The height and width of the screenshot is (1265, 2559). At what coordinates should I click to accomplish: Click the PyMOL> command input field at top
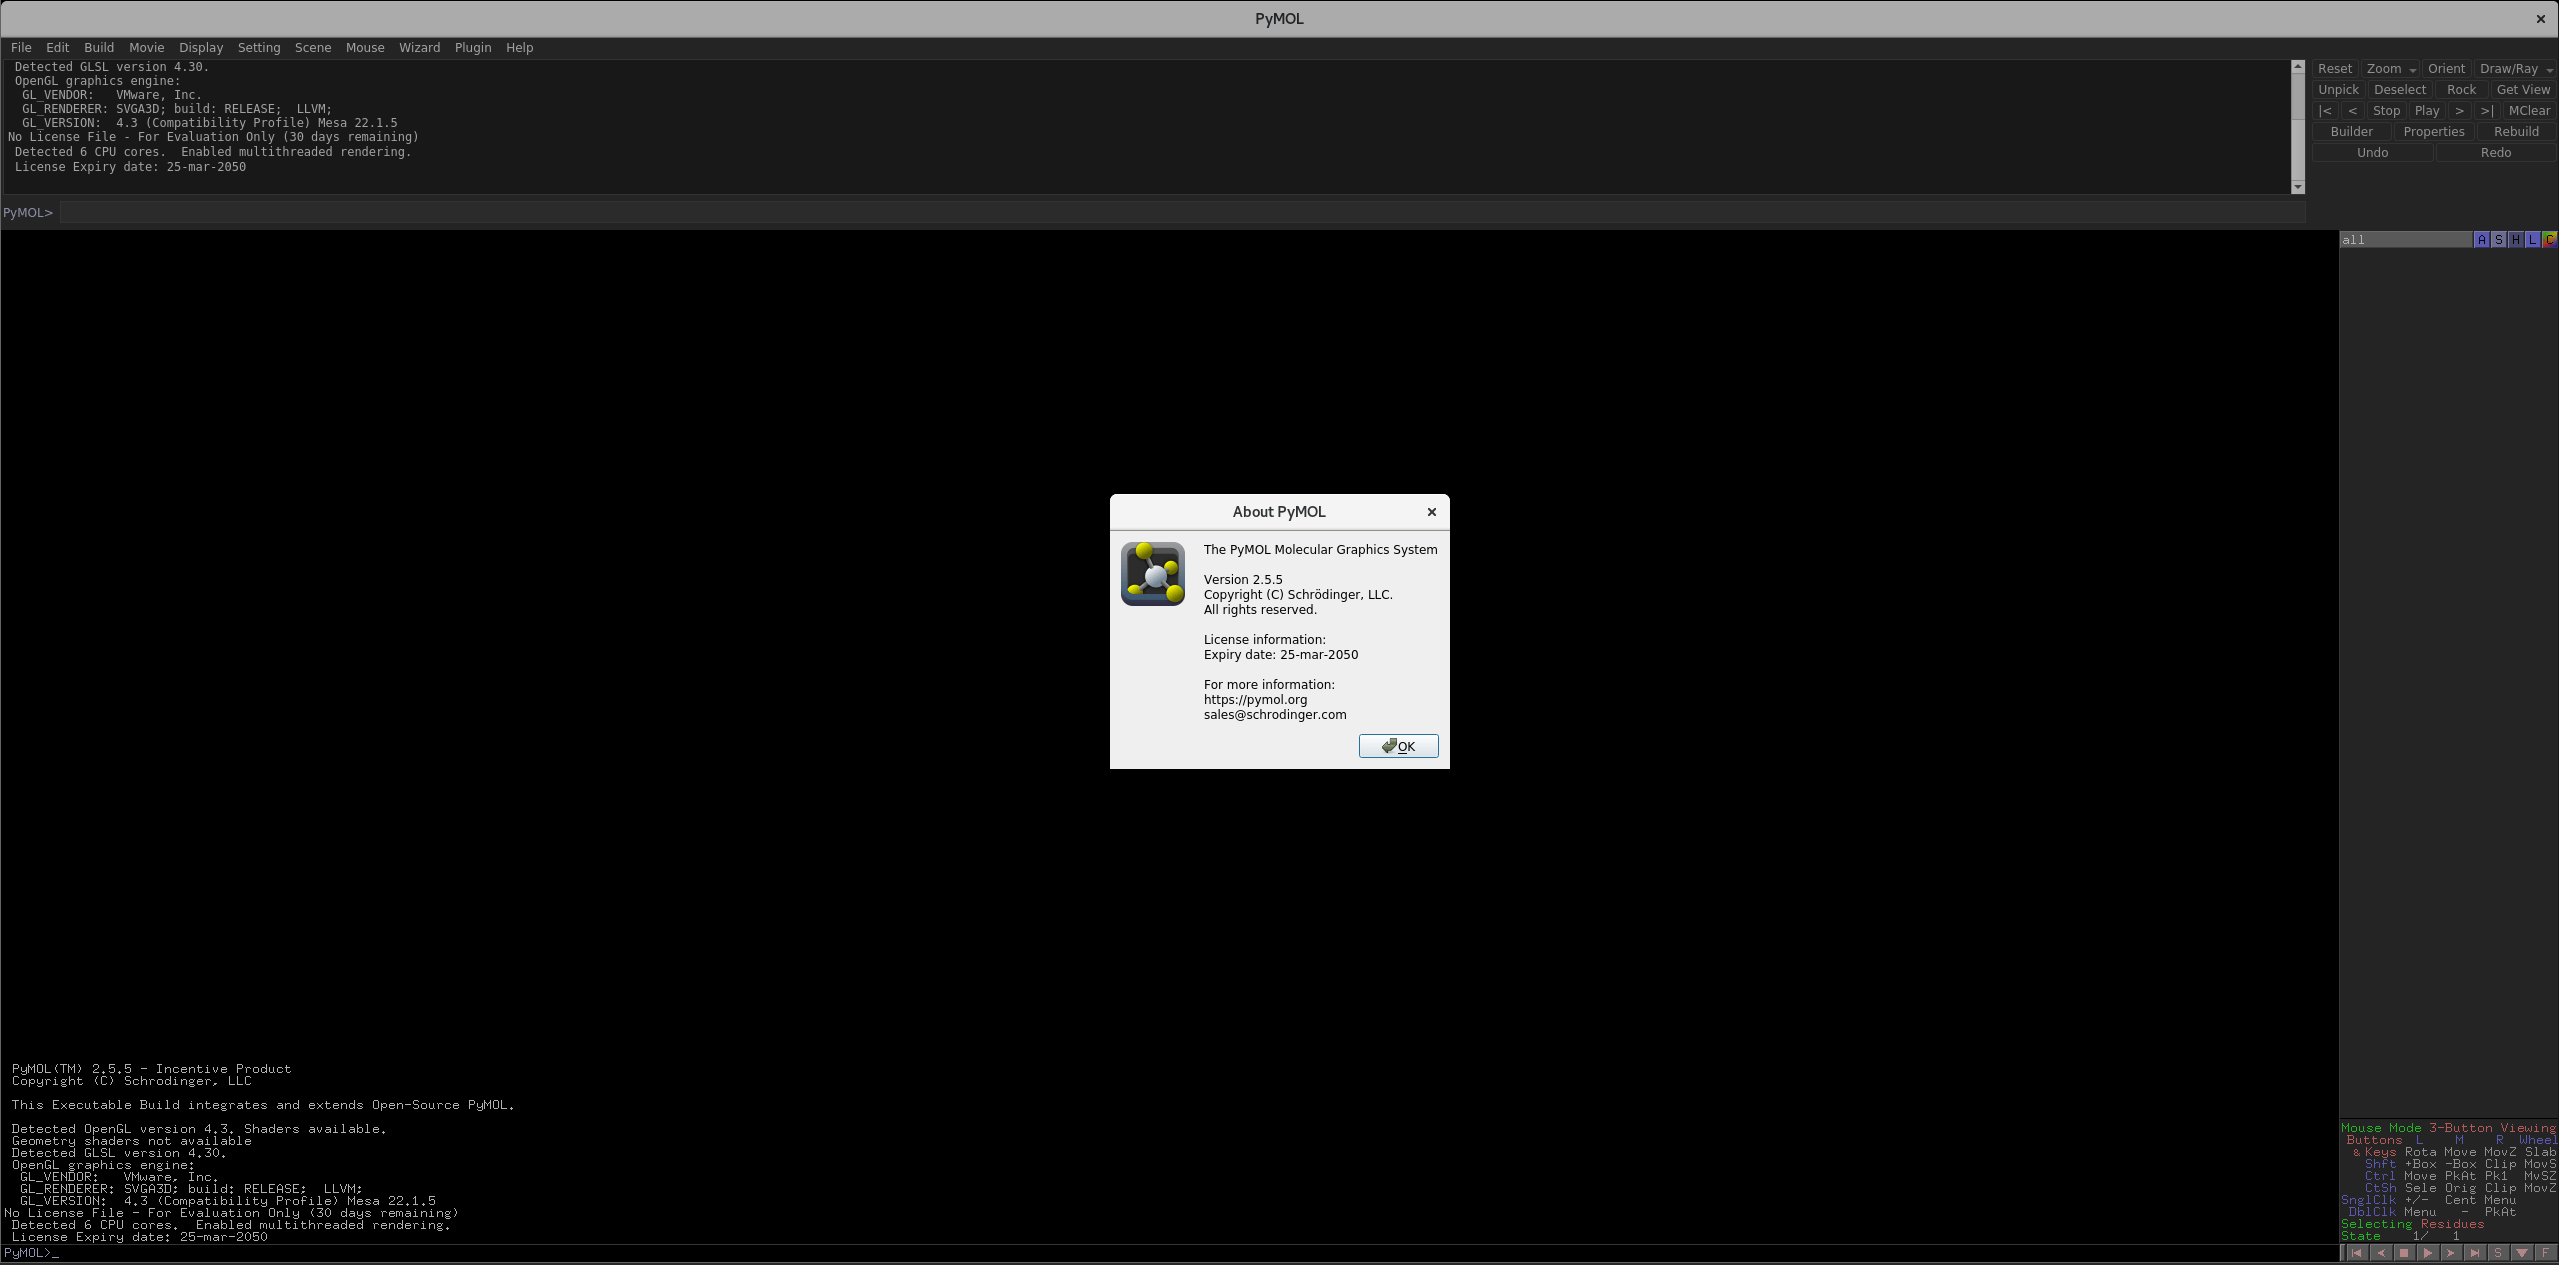pos(1182,212)
